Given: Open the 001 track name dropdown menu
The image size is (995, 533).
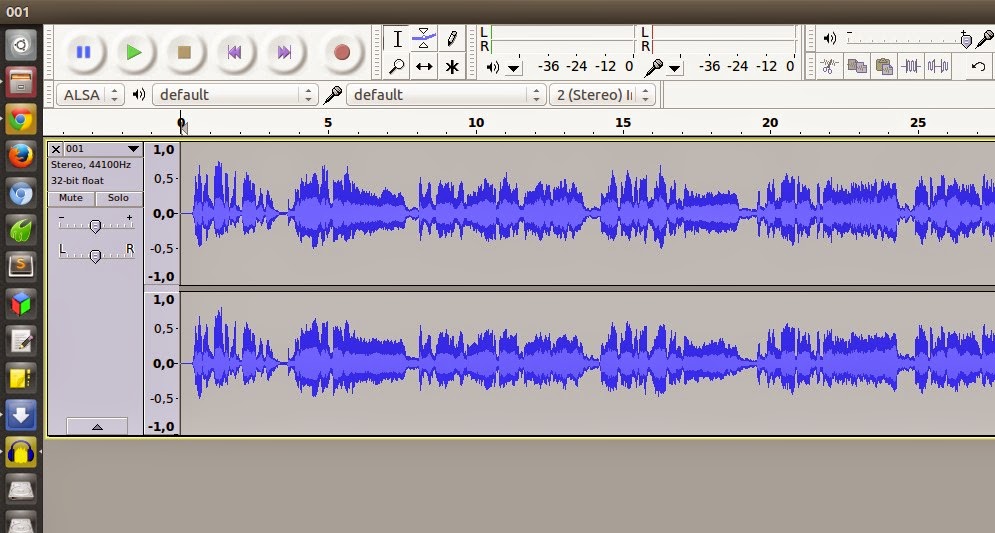Looking at the screenshot, I should click(103, 149).
